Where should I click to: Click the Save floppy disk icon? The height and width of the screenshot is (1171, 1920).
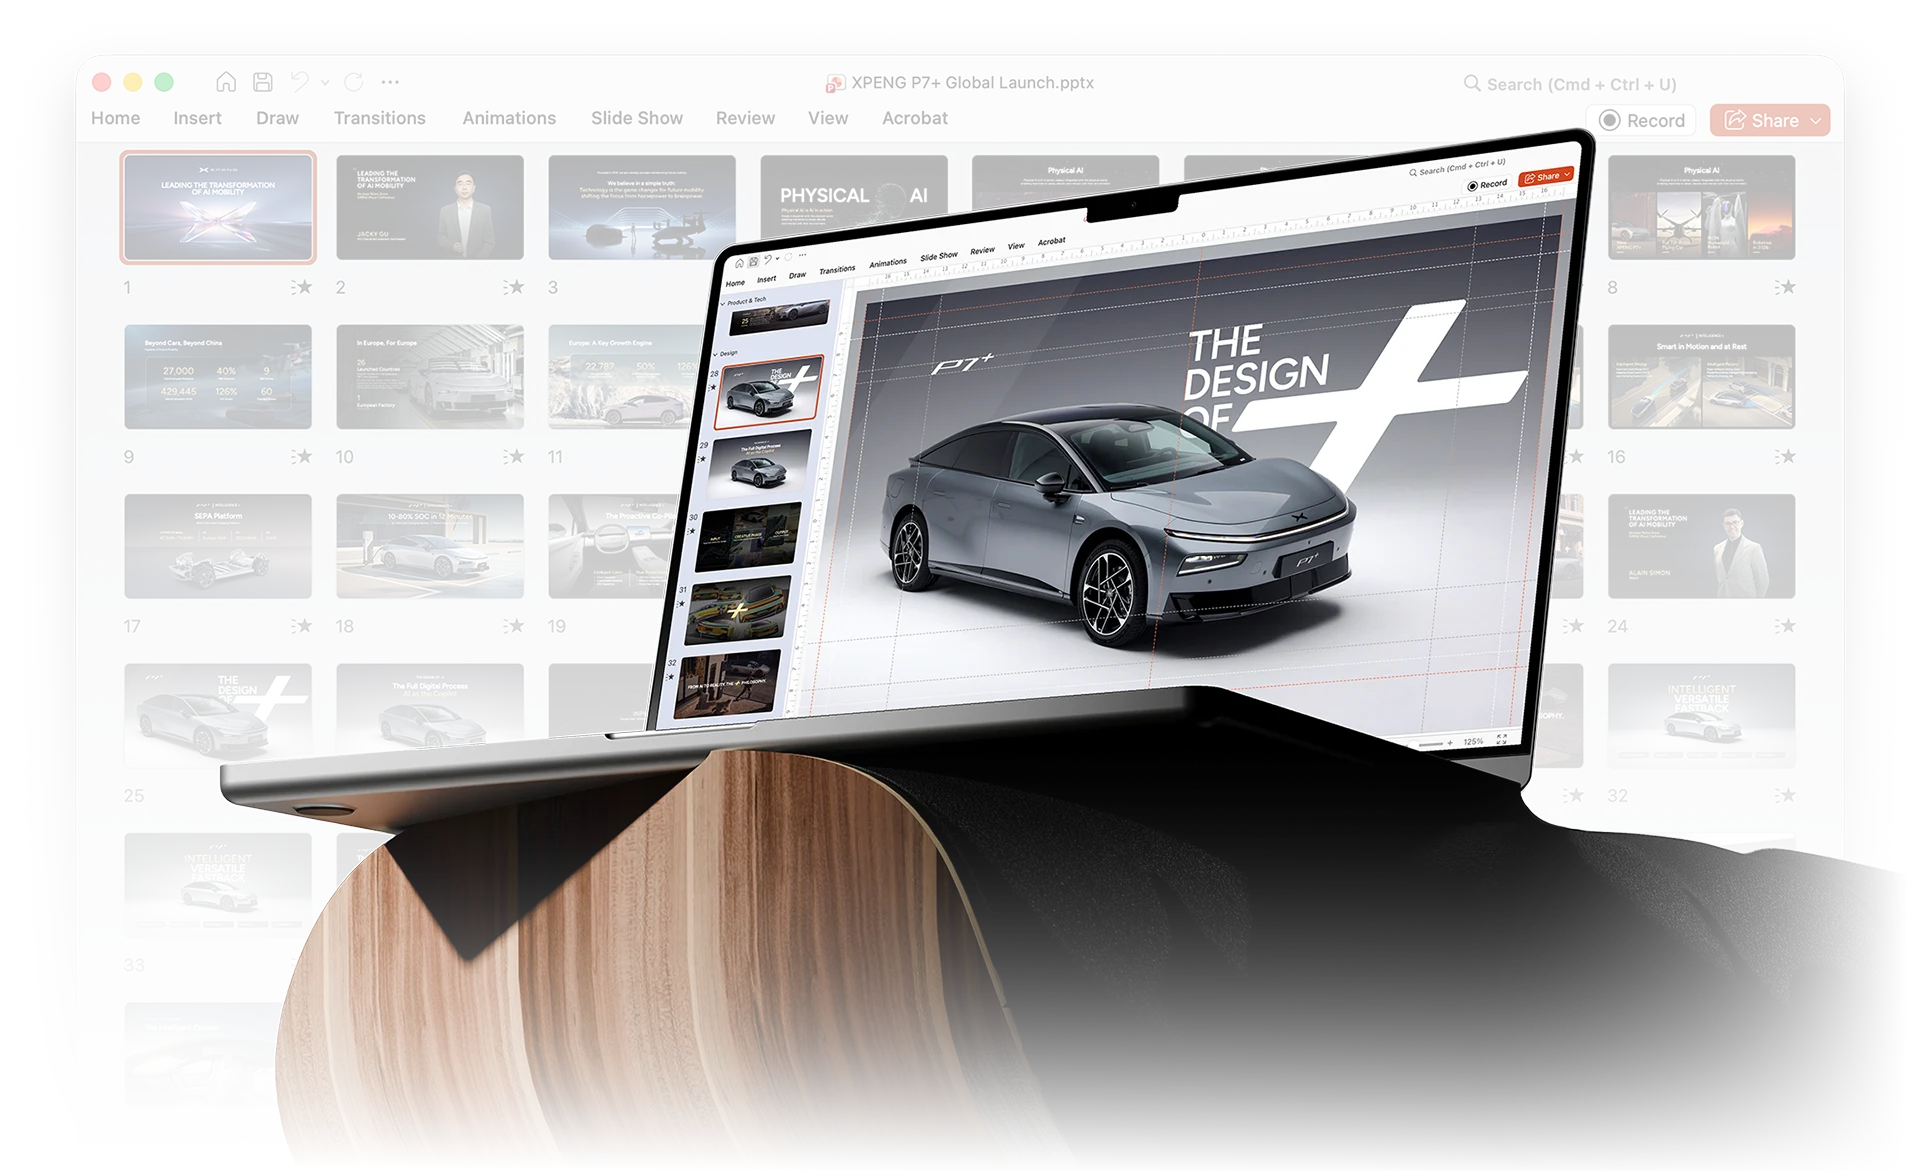[262, 82]
